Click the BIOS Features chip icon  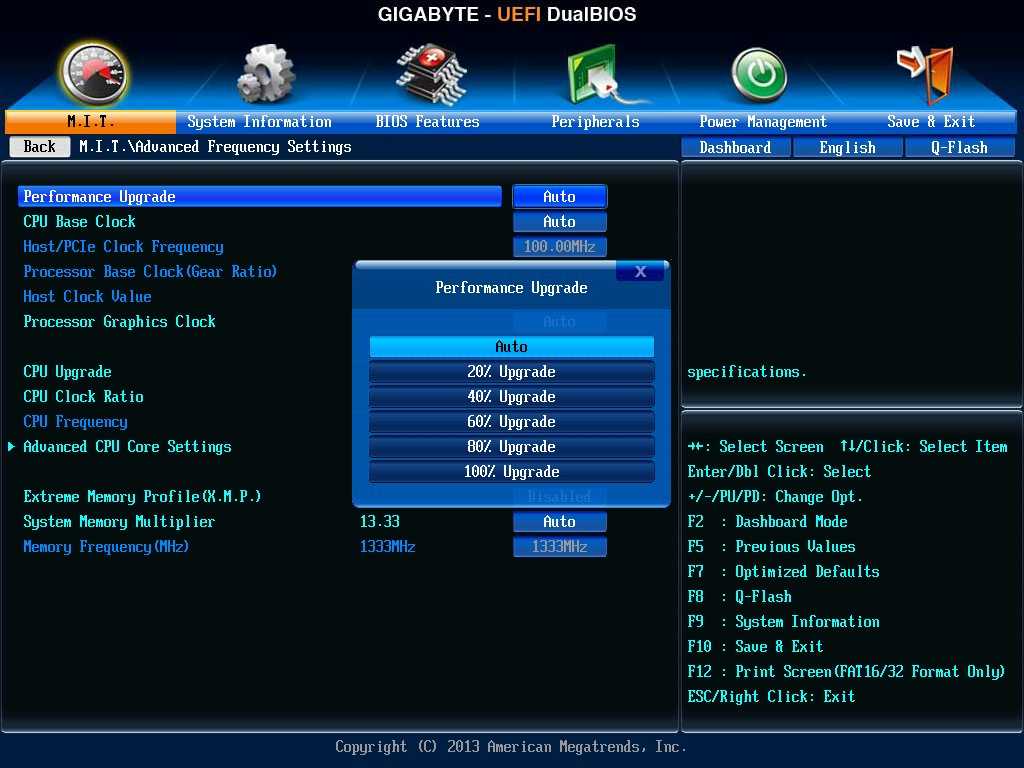[x=430, y=72]
